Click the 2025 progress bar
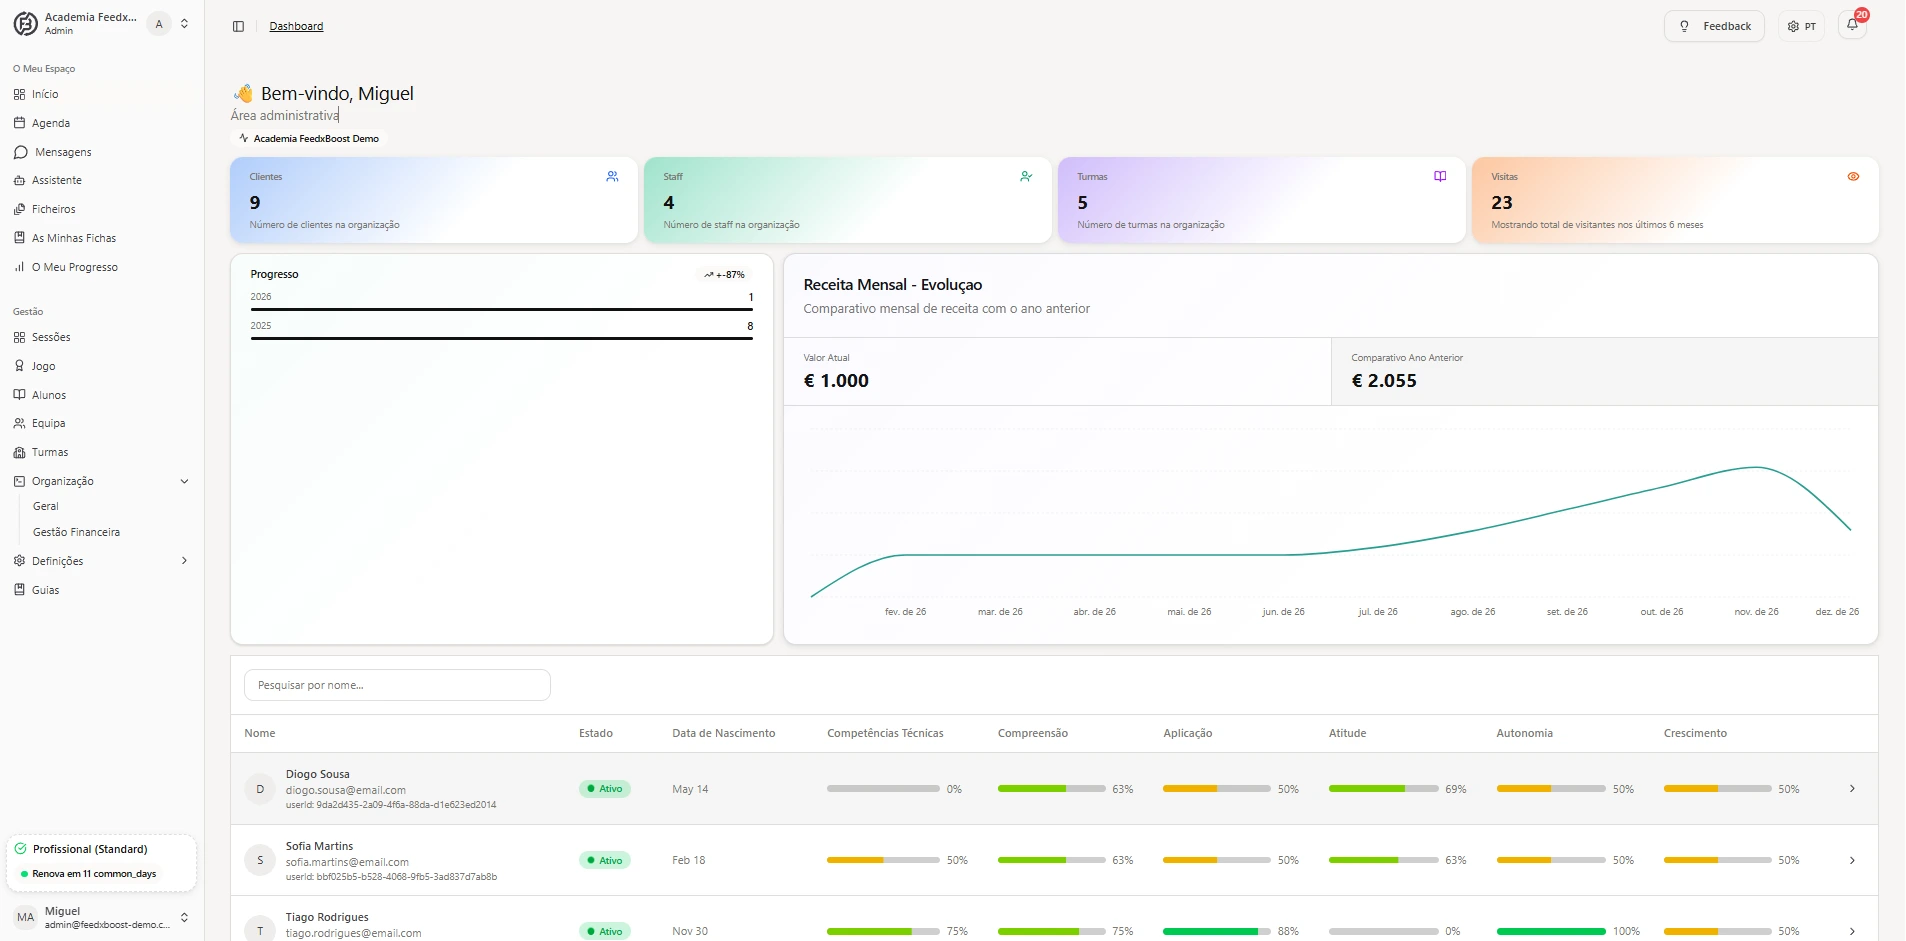This screenshot has height=941, width=1906. (x=500, y=337)
